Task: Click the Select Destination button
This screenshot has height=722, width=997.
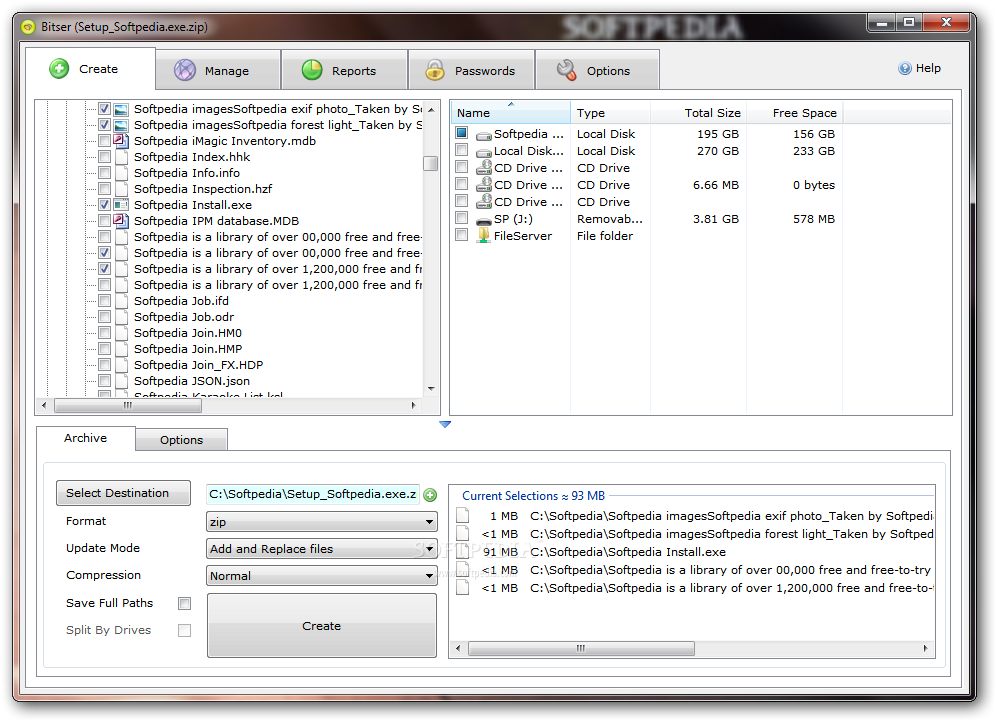Action: tap(123, 493)
